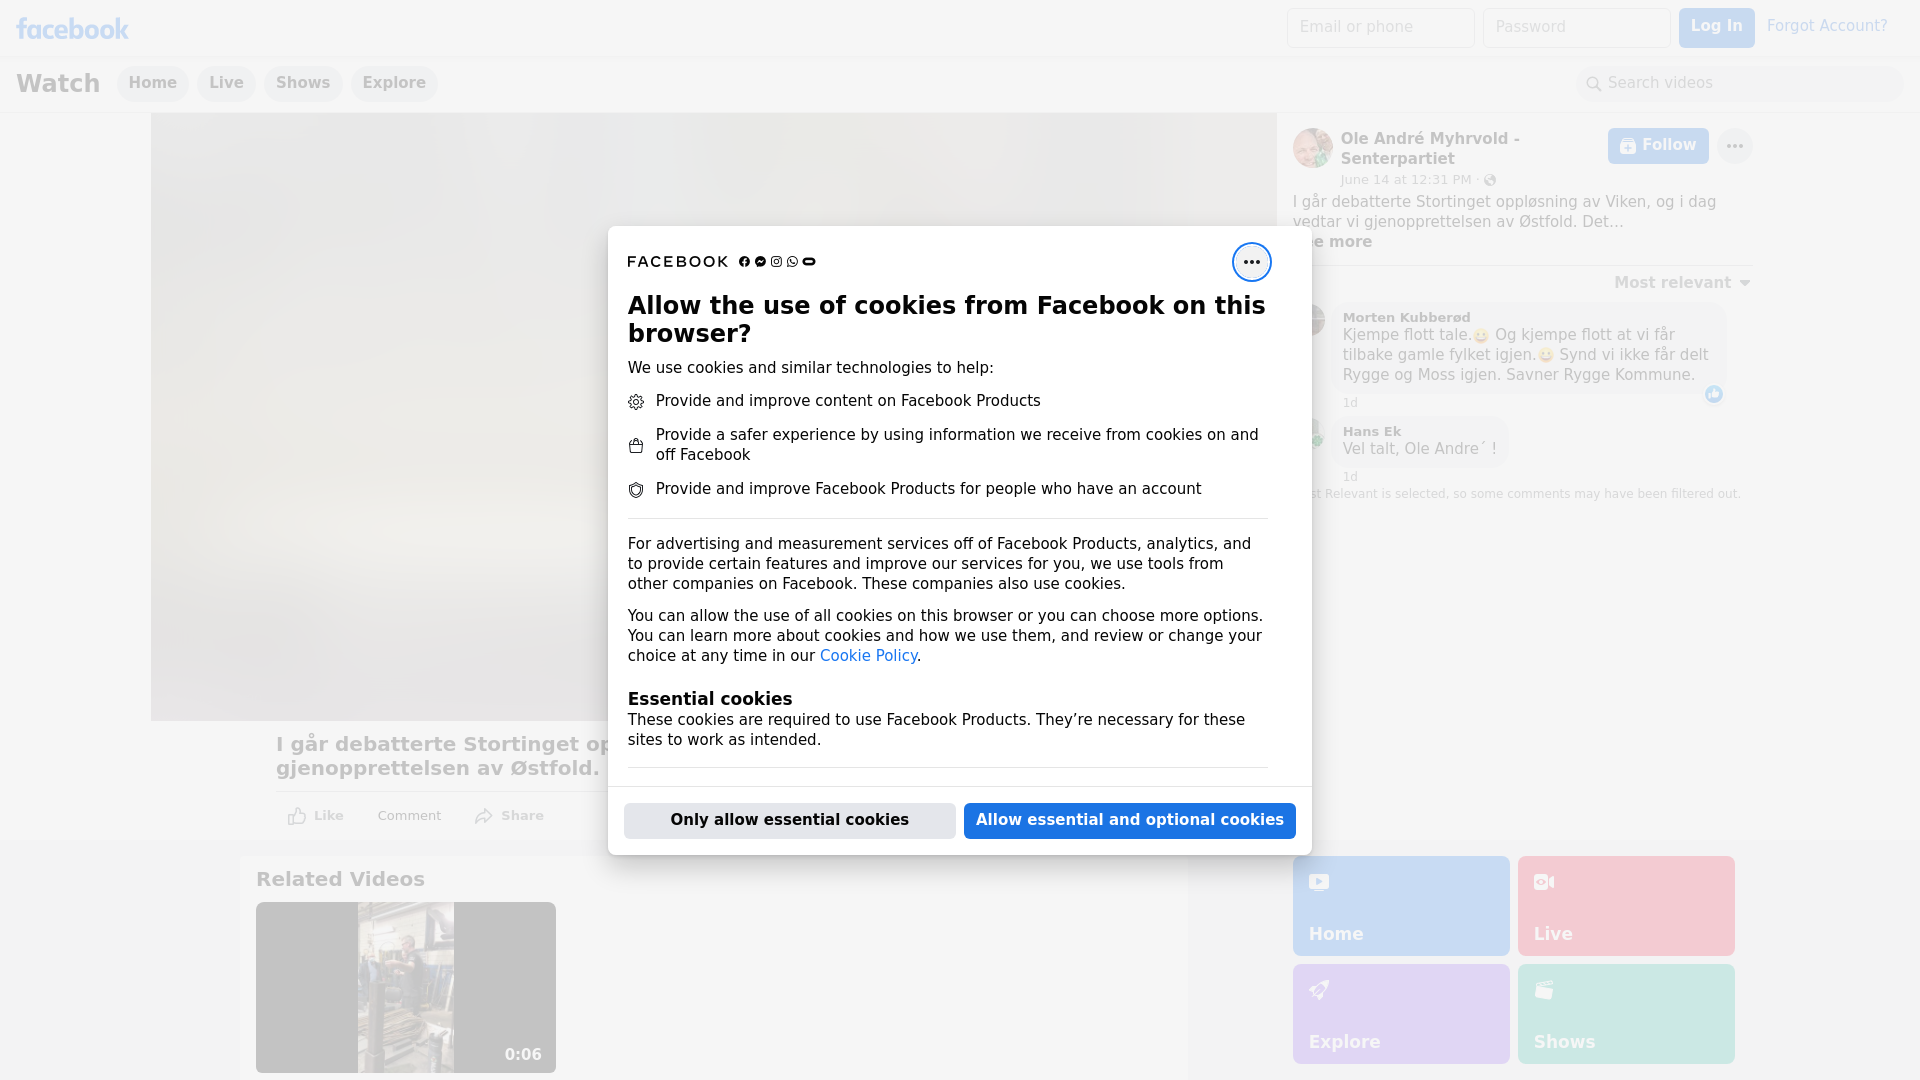1920x1080 pixels.
Task: Click the Live shortcut tile
Action: [1626, 906]
